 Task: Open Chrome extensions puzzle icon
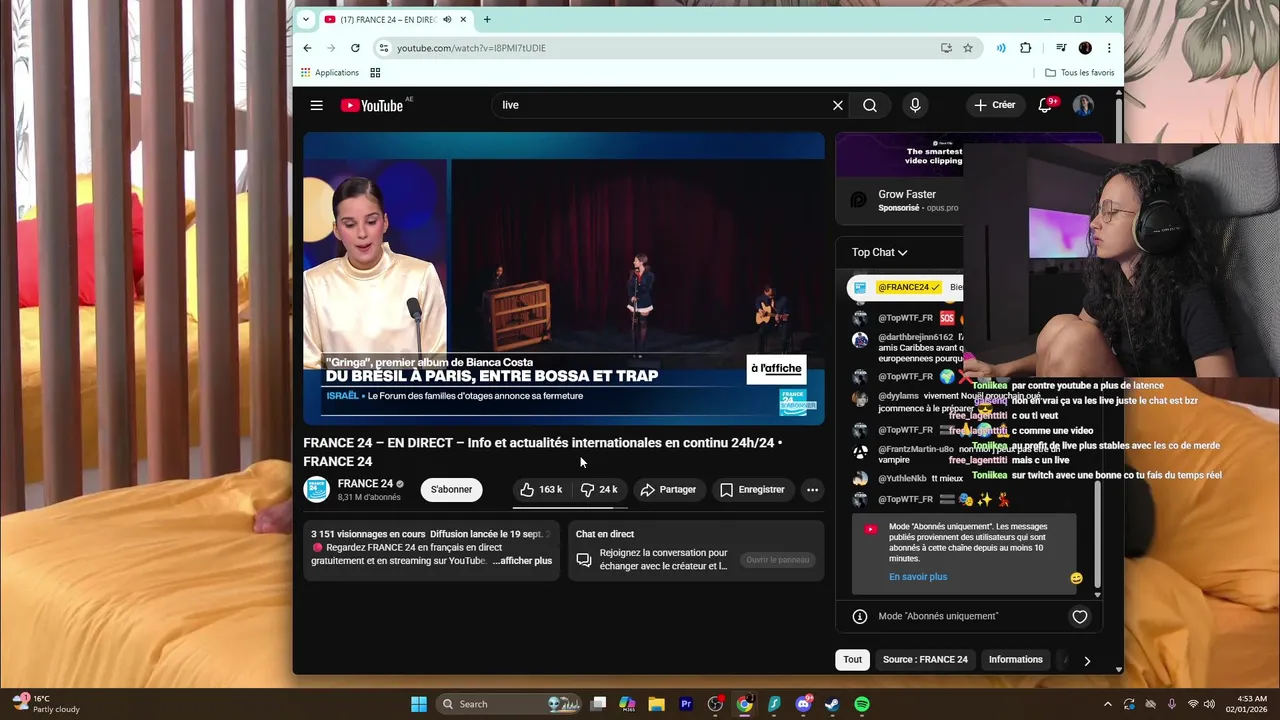click(x=1025, y=48)
